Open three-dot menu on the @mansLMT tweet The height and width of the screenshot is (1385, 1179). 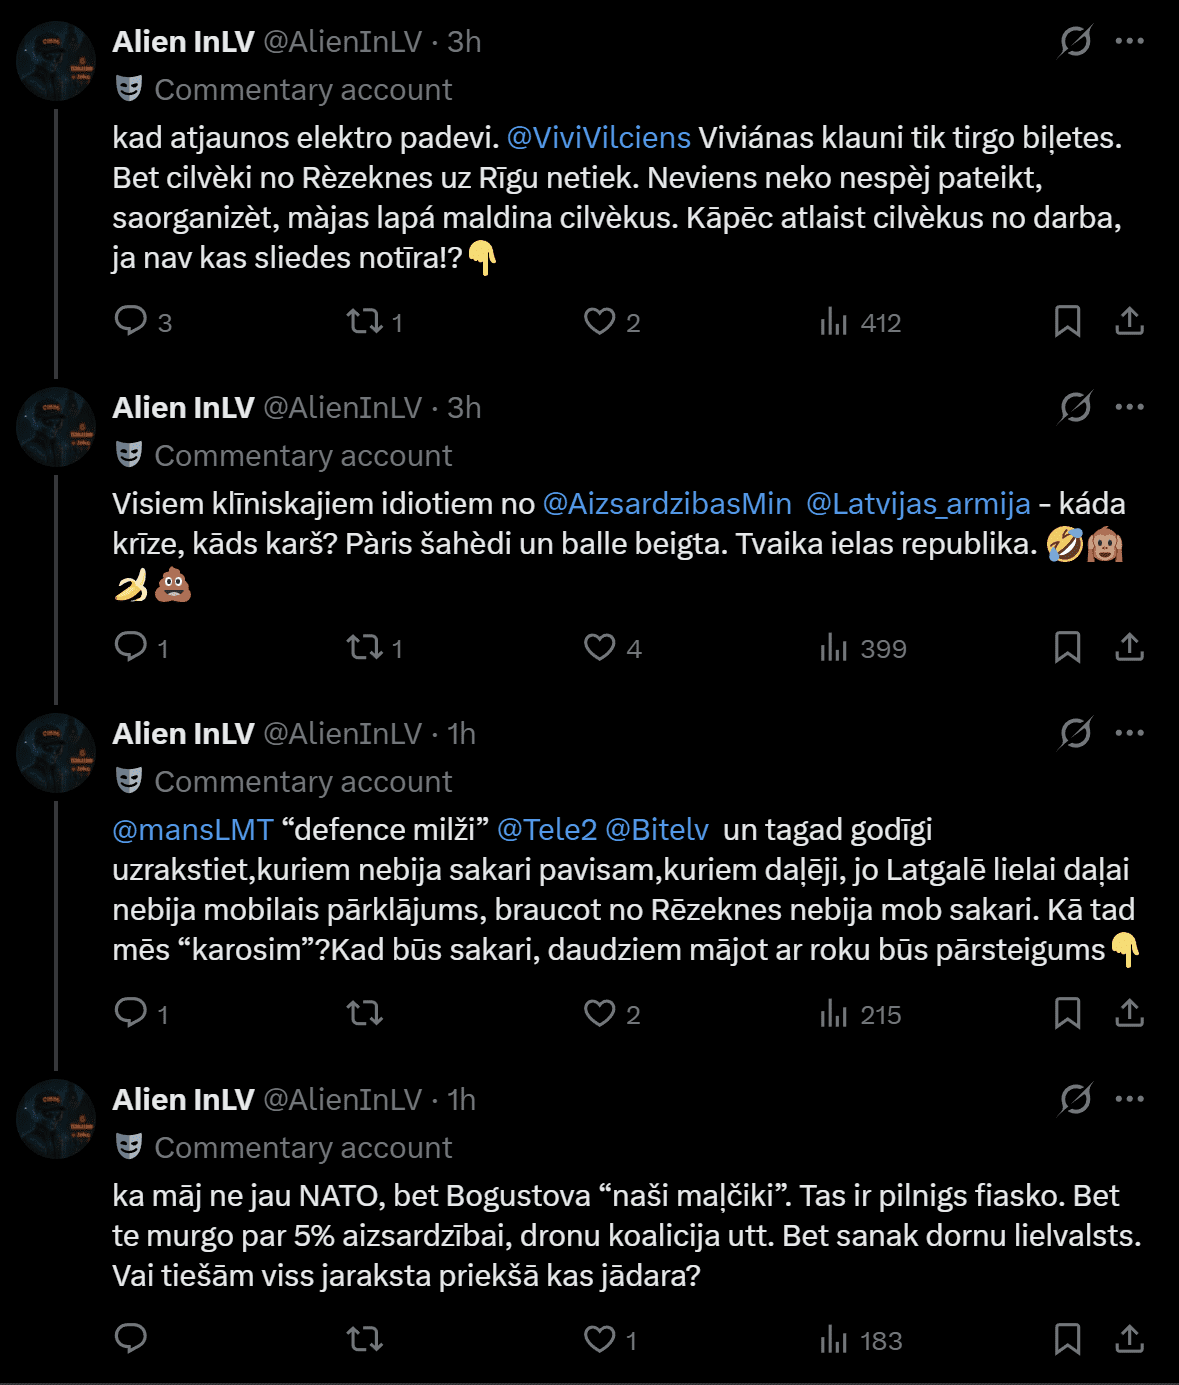point(1129,733)
